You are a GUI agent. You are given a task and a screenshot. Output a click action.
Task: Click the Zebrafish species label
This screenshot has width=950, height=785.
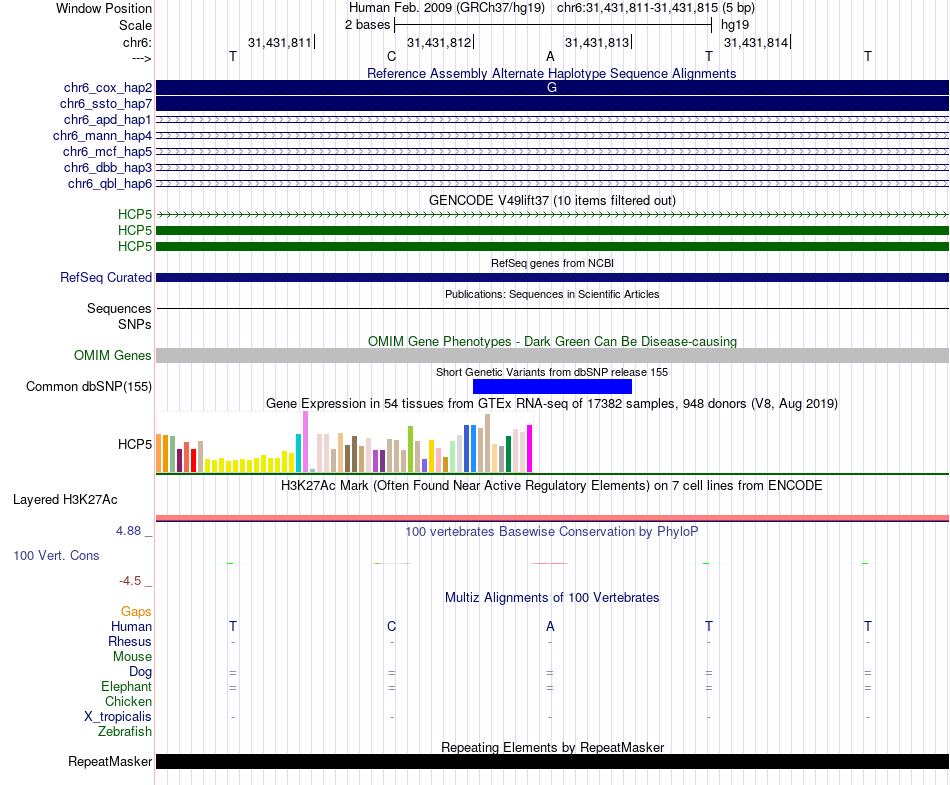coord(125,731)
